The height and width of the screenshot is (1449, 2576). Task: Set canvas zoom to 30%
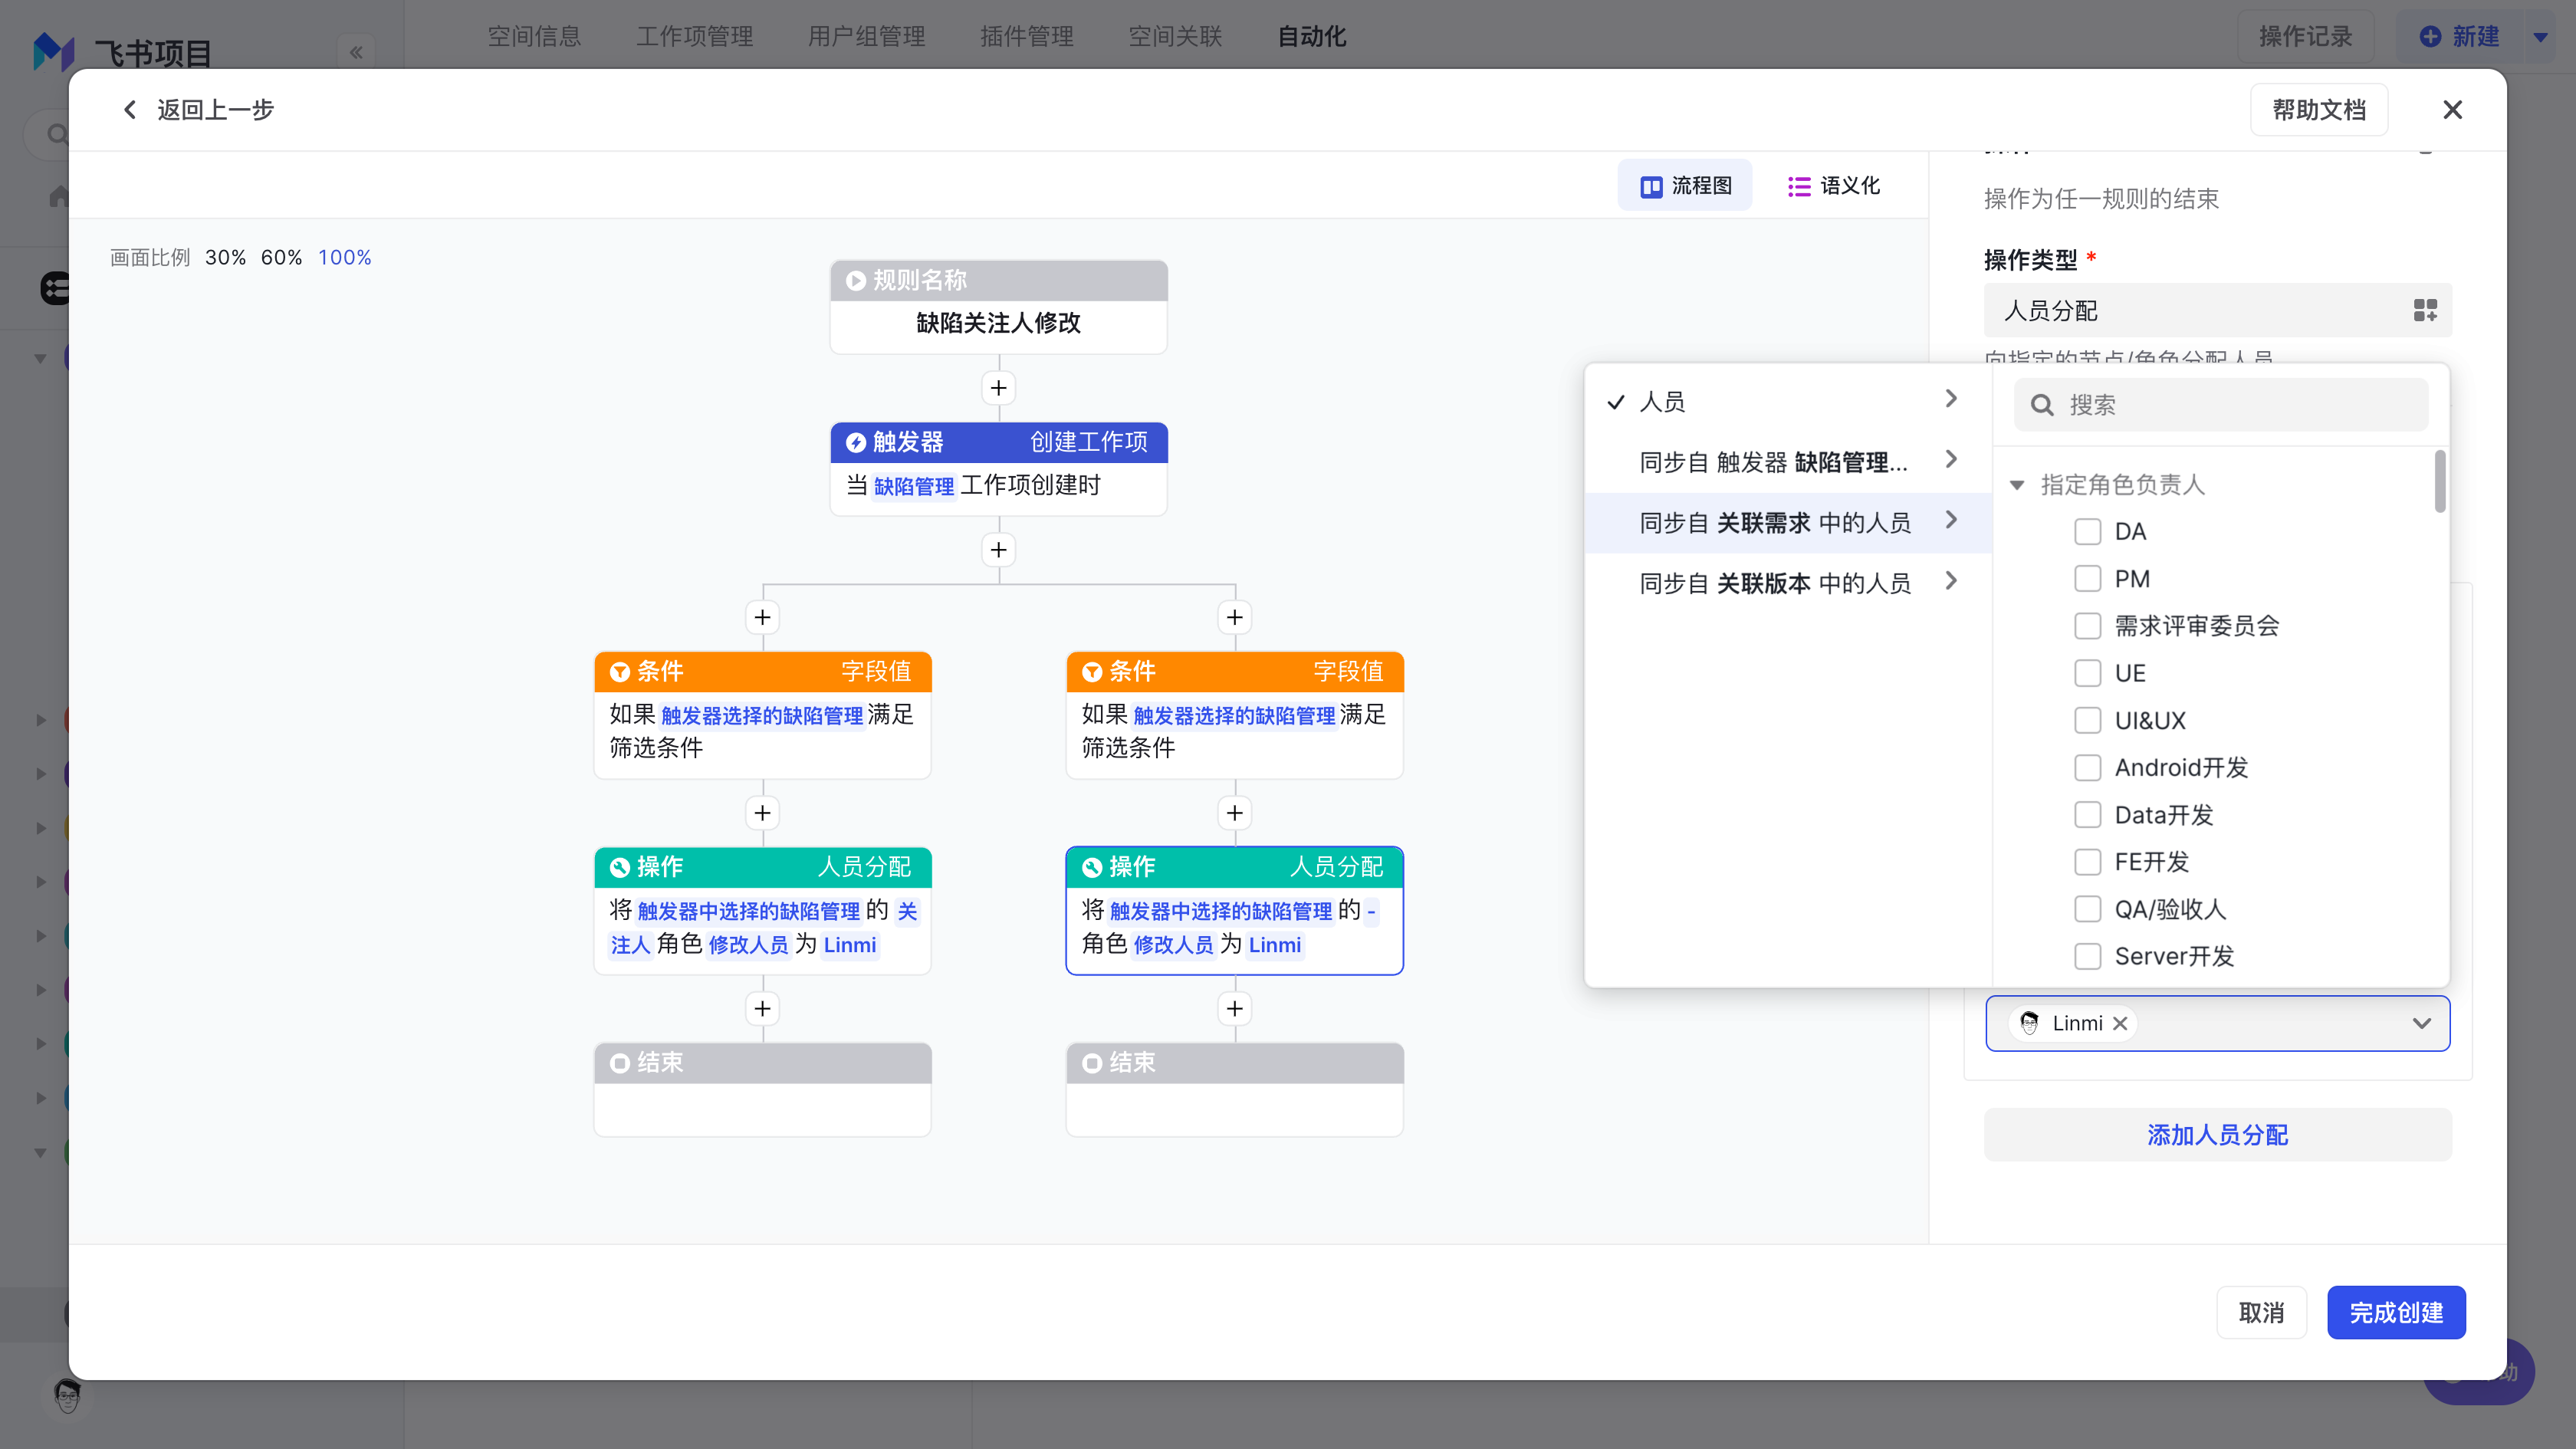point(225,257)
